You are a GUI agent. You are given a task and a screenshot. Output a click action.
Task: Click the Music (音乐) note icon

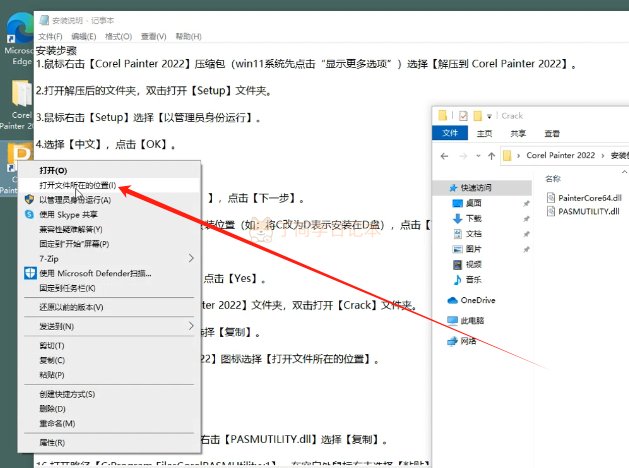click(x=457, y=280)
